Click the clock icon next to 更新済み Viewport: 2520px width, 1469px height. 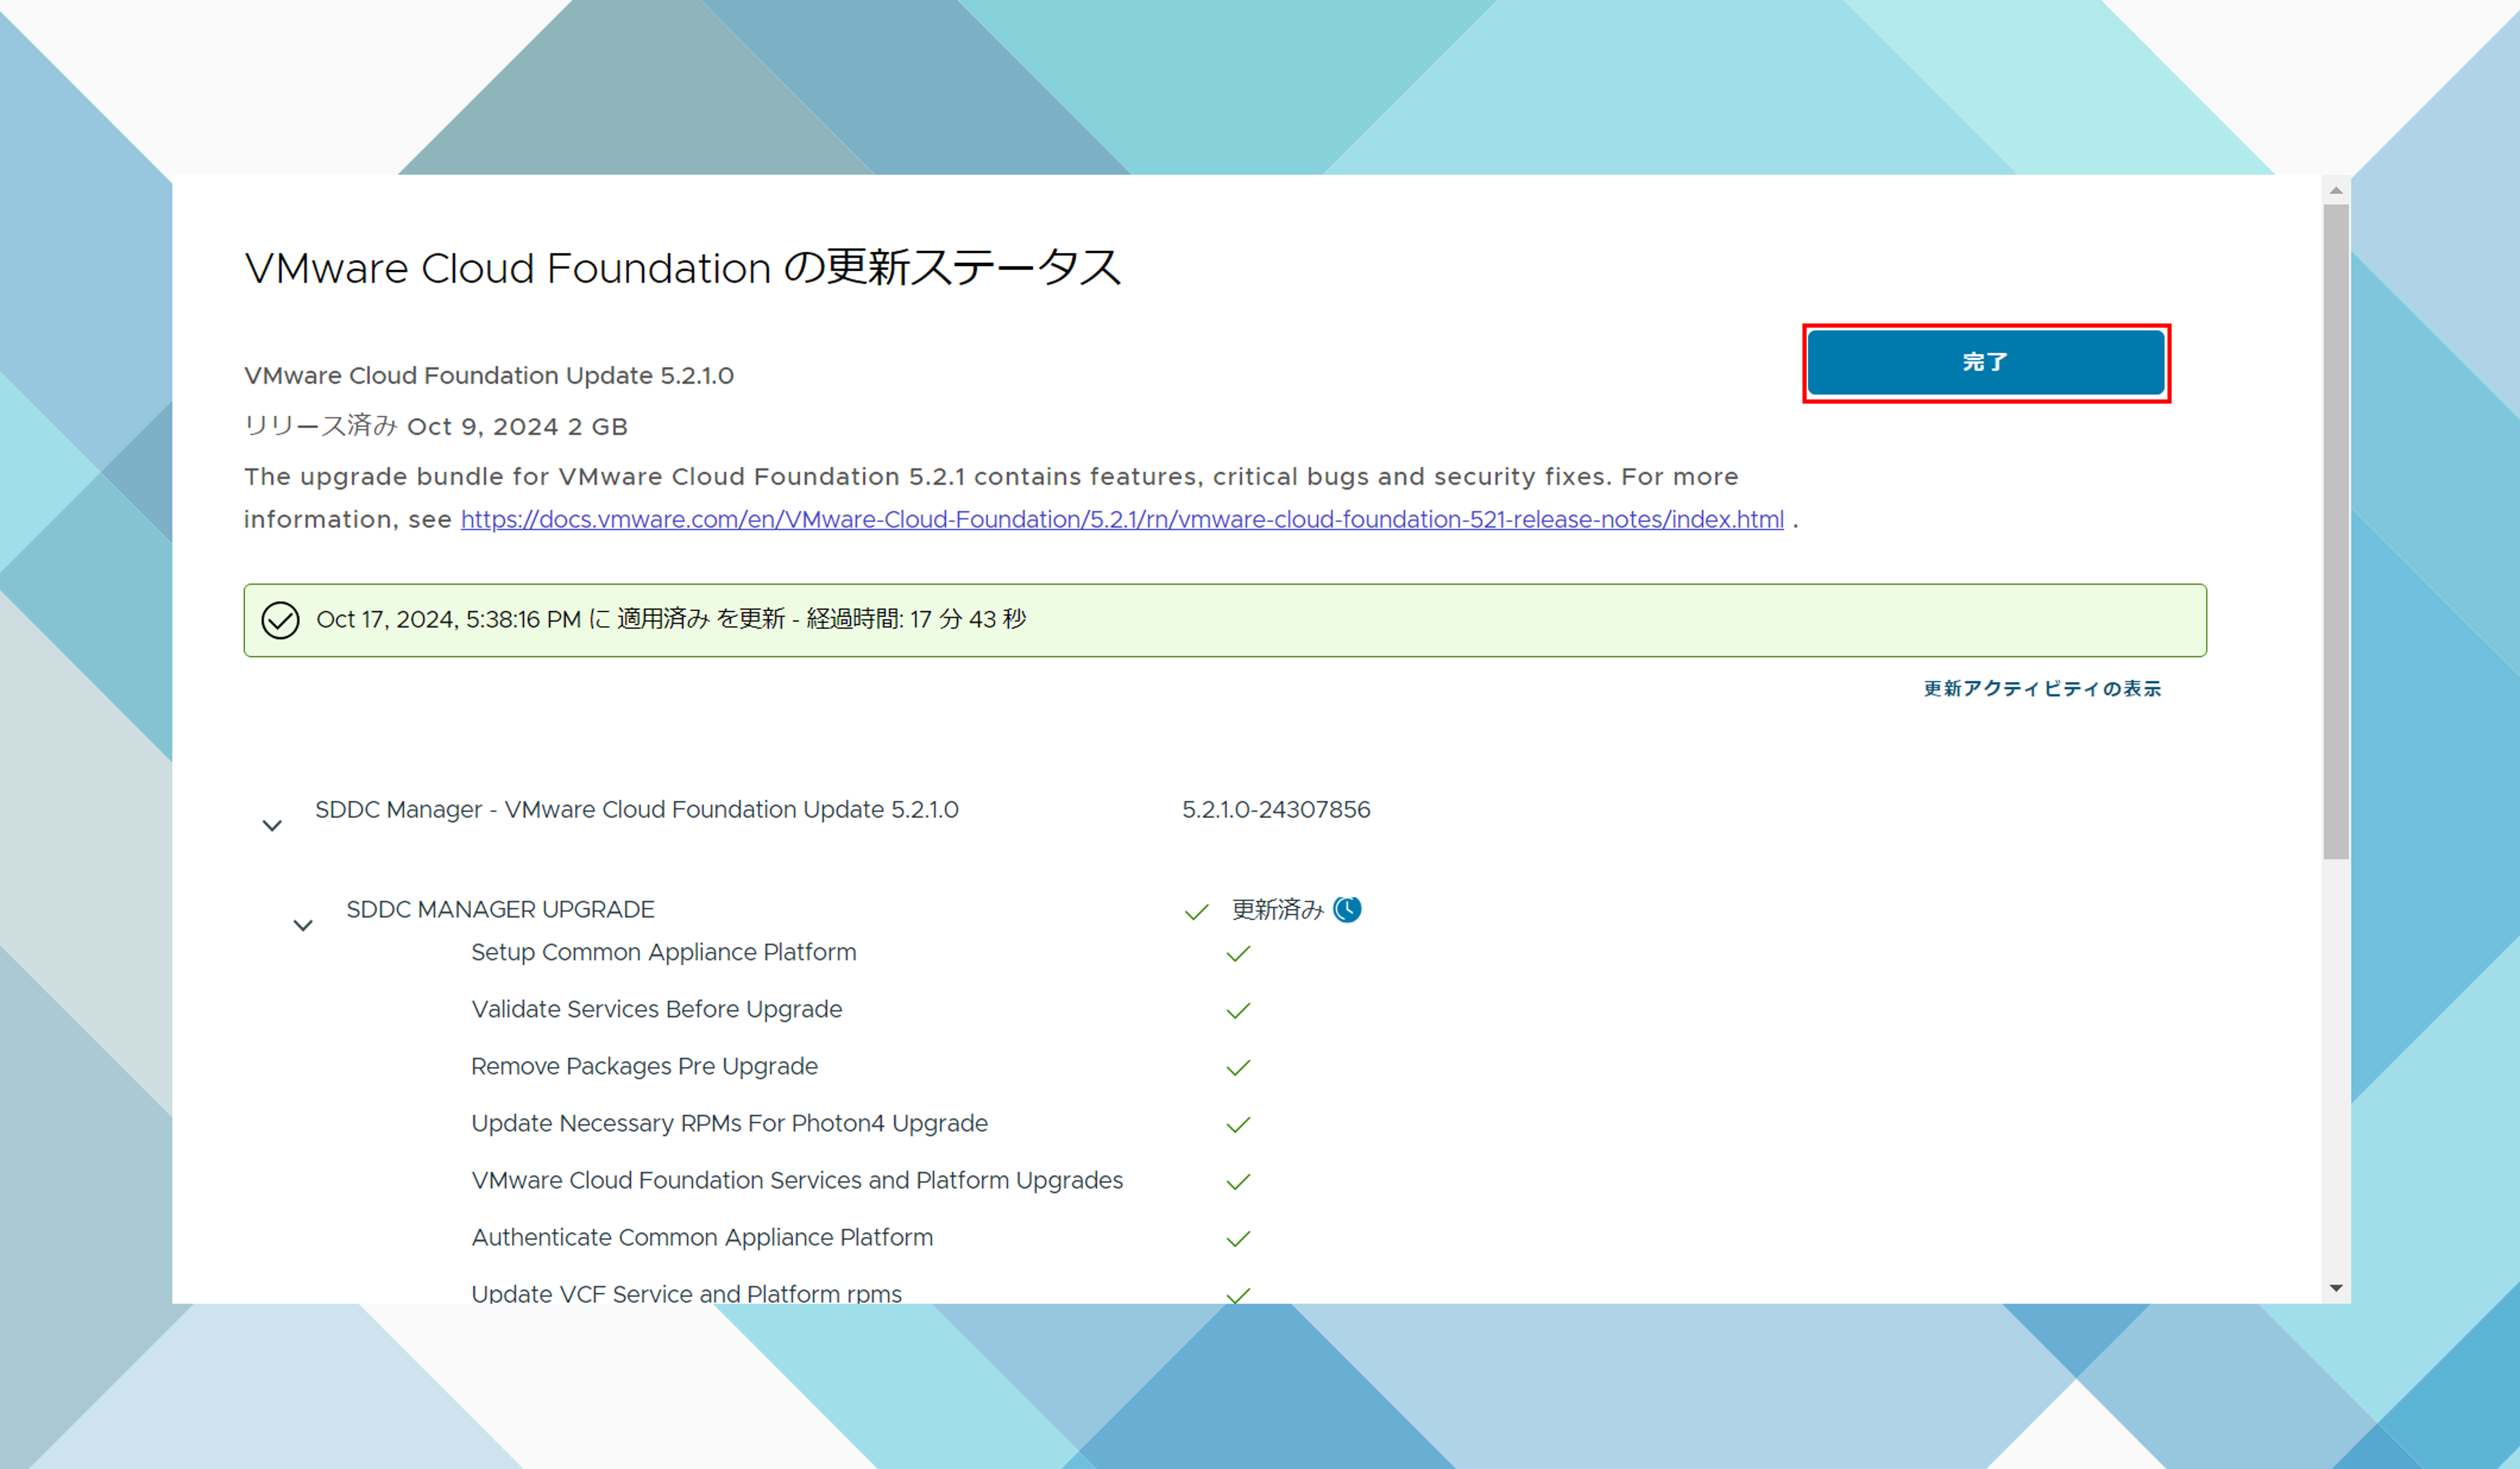click(1348, 909)
